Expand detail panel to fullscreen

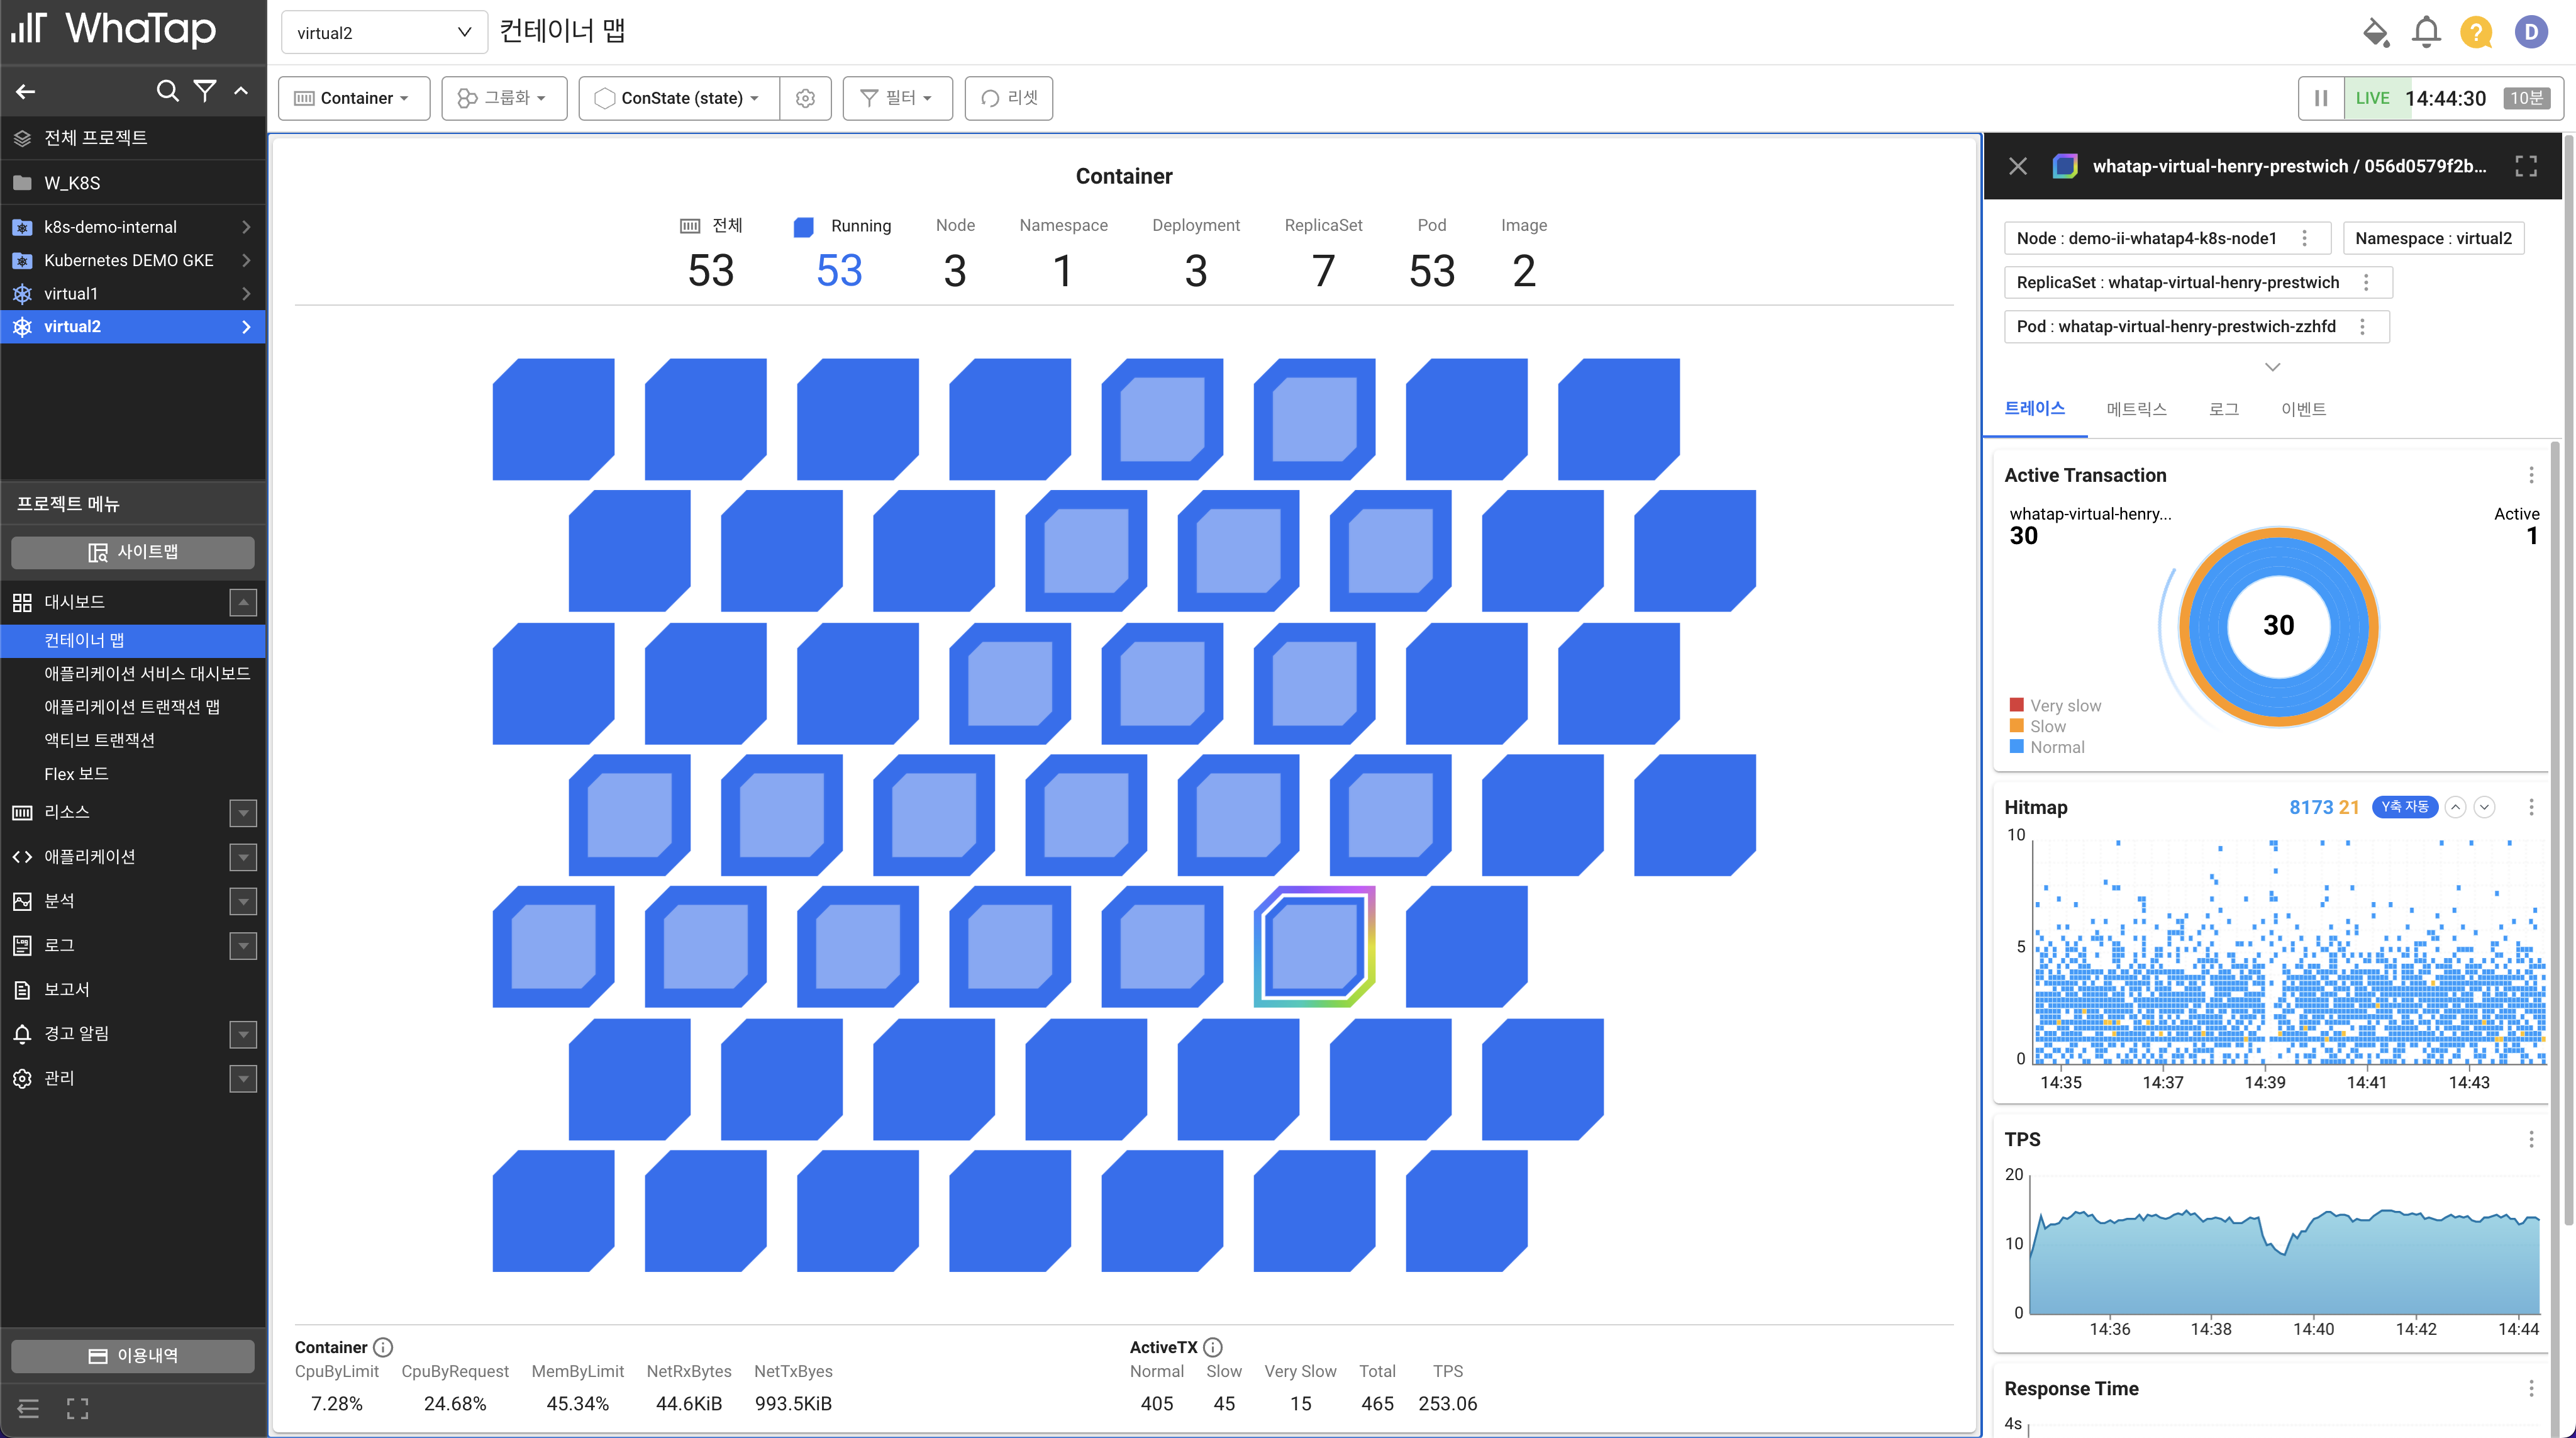click(x=2525, y=166)
